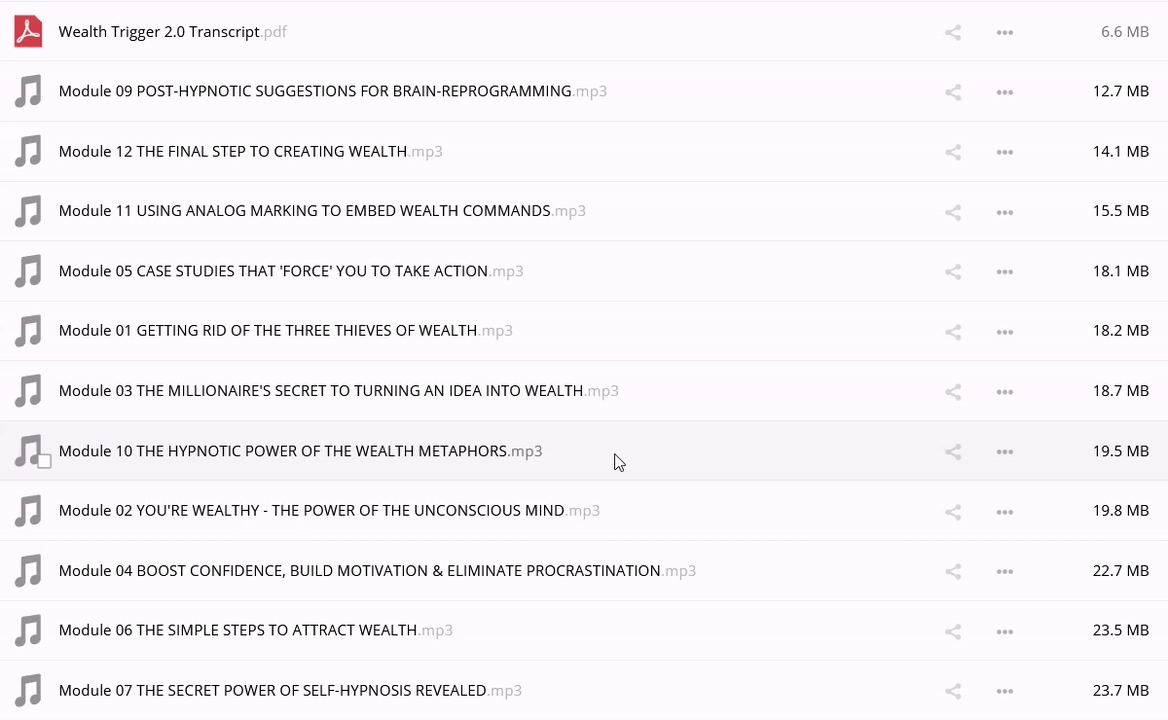Open Module 04 Boost Confidence file
The image size is (1168, 720).
click(360, 571)
